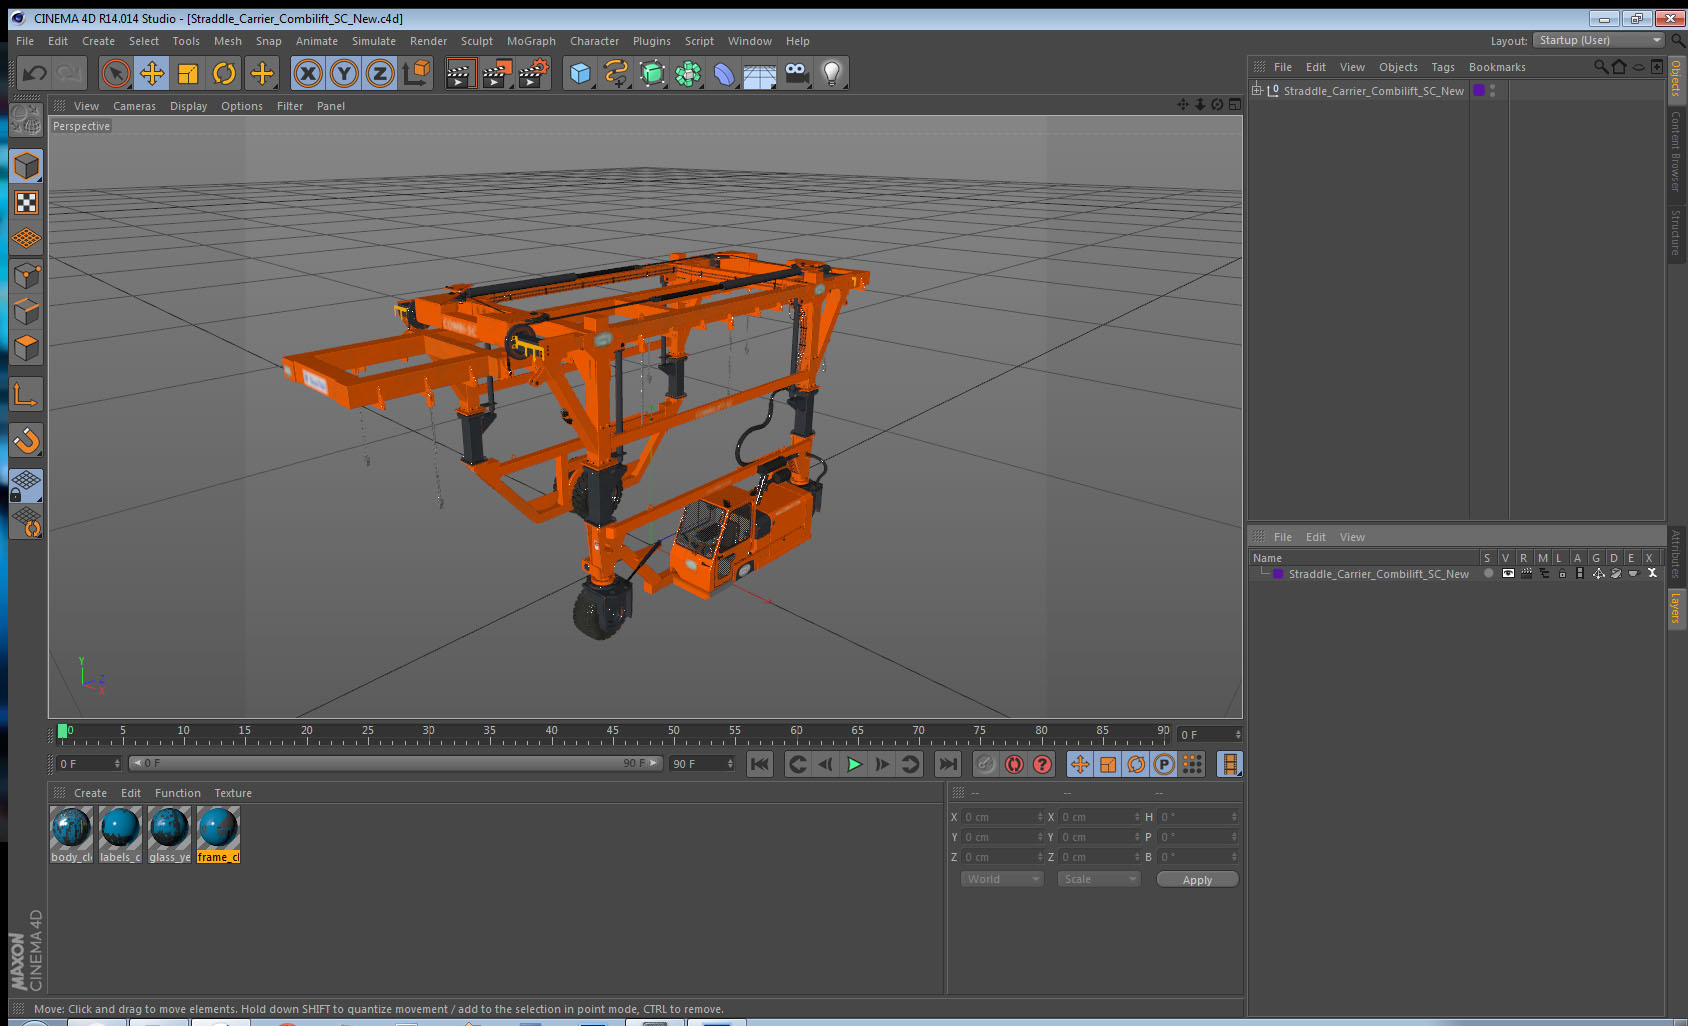Toggle the coordinate system icon

[x=416, y=73]
